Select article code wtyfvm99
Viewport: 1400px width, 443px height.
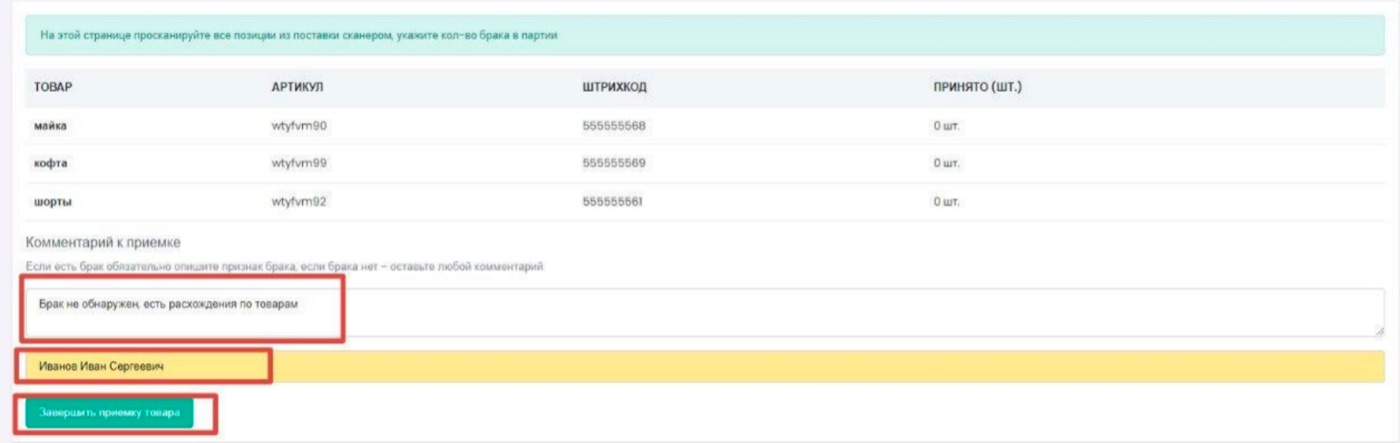coord(300,163)
